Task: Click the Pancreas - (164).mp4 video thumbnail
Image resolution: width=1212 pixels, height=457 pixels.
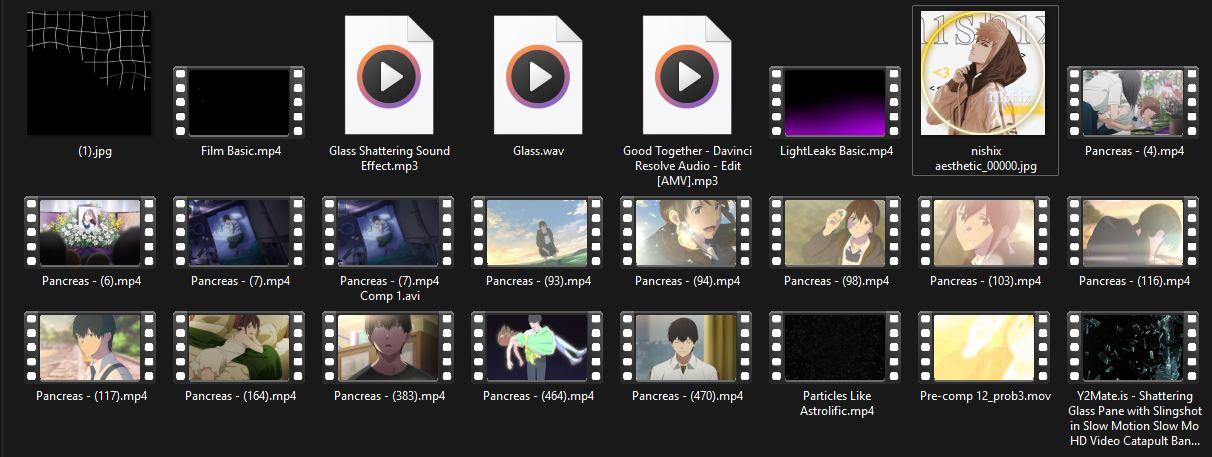Action: (240, 347)
